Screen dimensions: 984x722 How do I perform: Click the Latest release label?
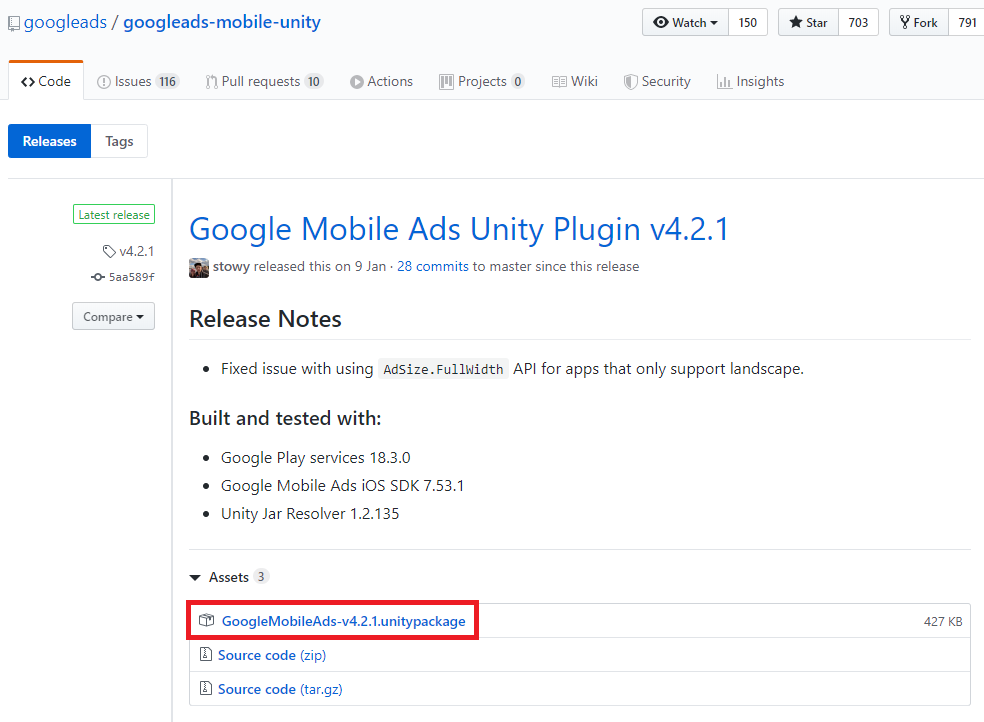pyautogui.click(x=114, y=215)
